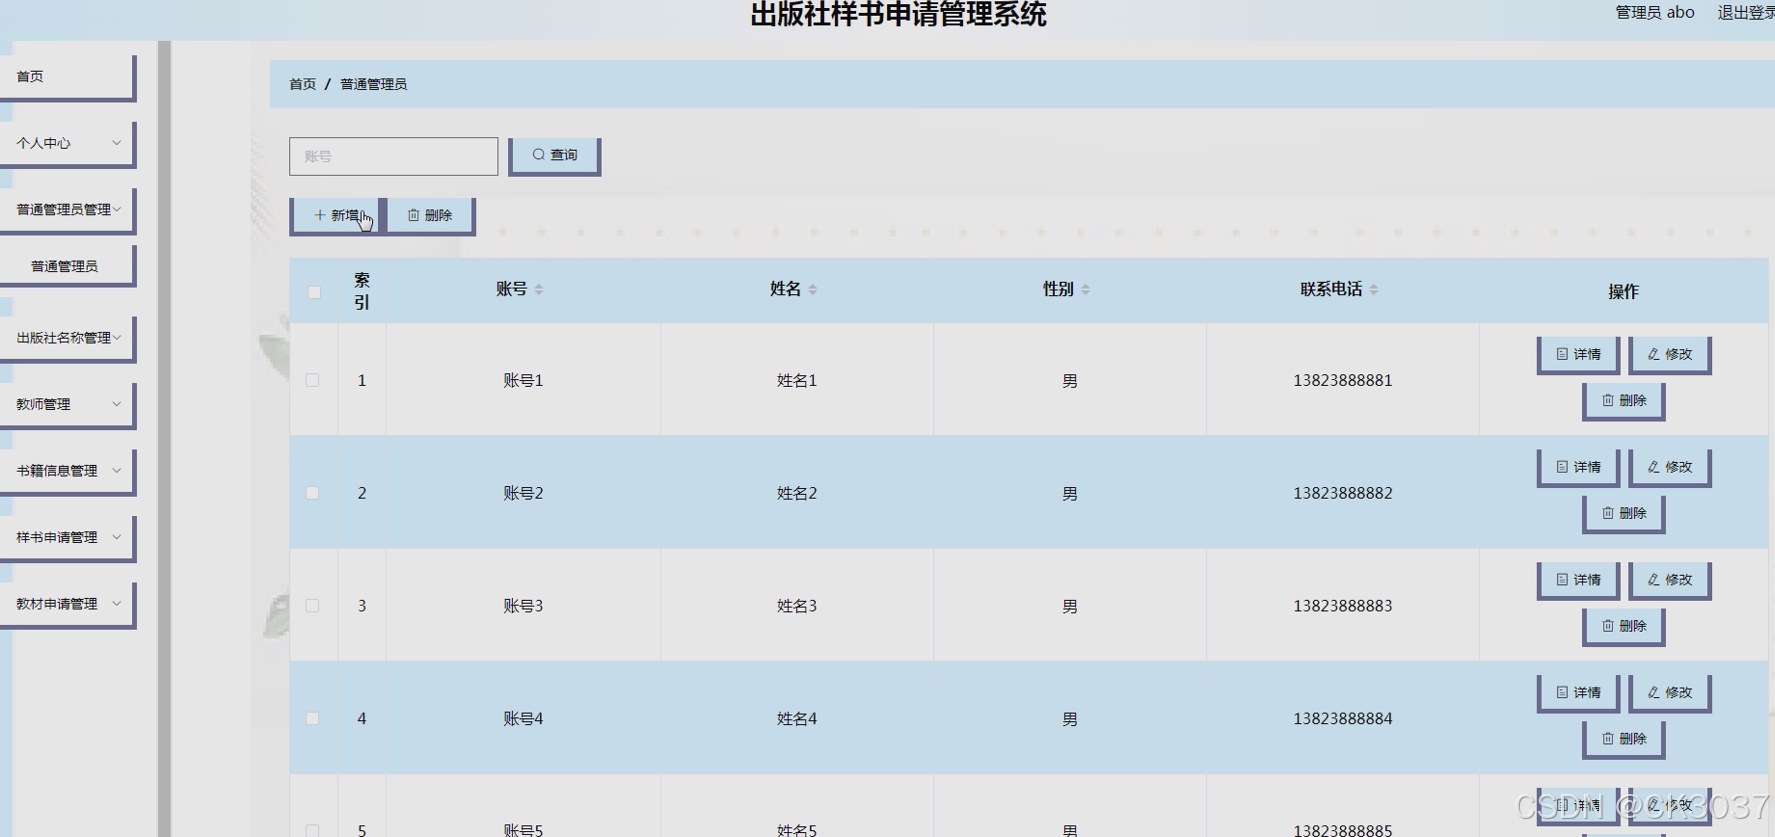Click 删除 for row 账号3
Image resolution: width=1775 pixels, height=837 pixels.
click(1624, 627)
